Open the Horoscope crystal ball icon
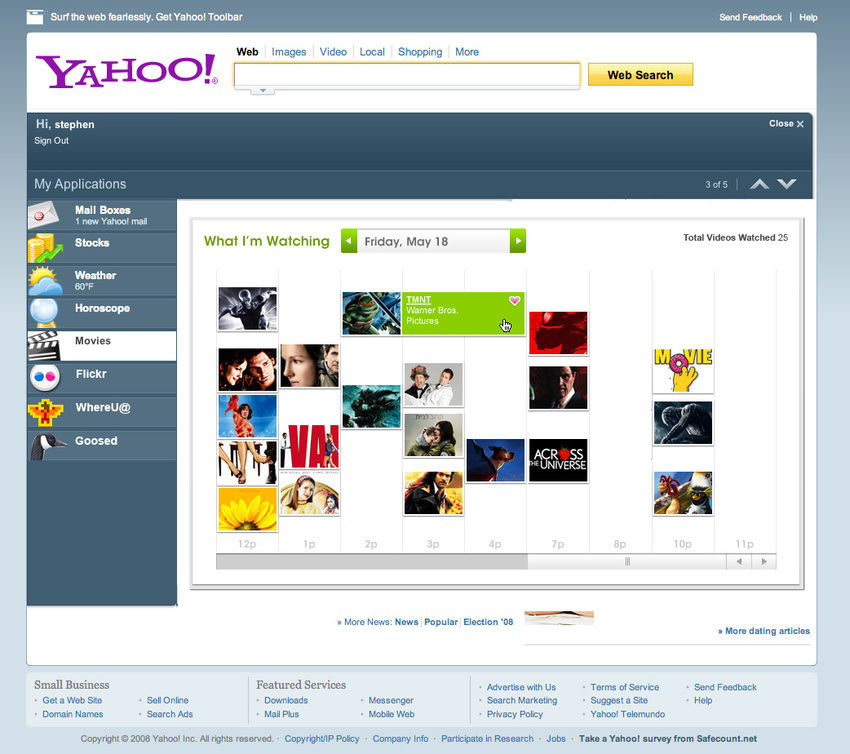850x754 pixels. [44, 313]
